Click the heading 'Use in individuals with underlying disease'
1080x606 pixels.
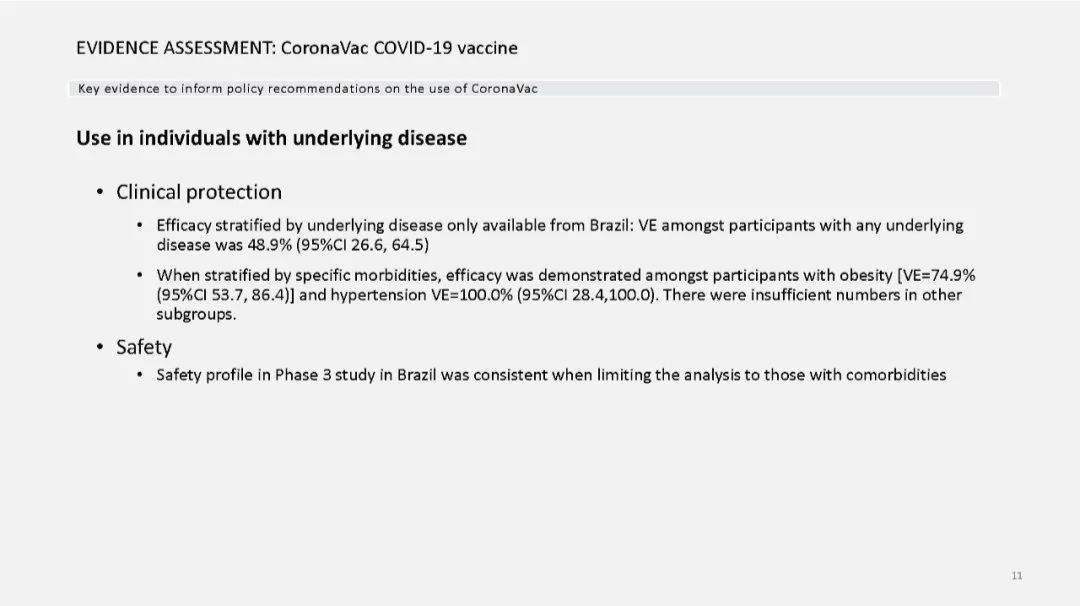(x=271, y=138)
